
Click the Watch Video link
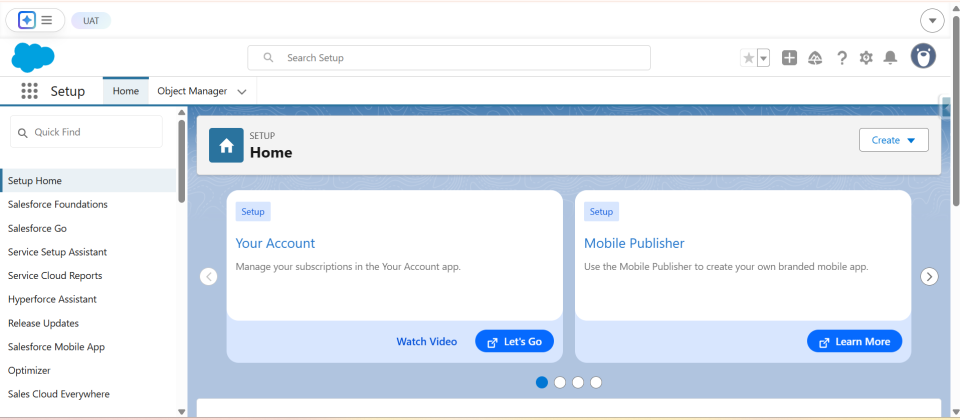click(x=427, y=342)
